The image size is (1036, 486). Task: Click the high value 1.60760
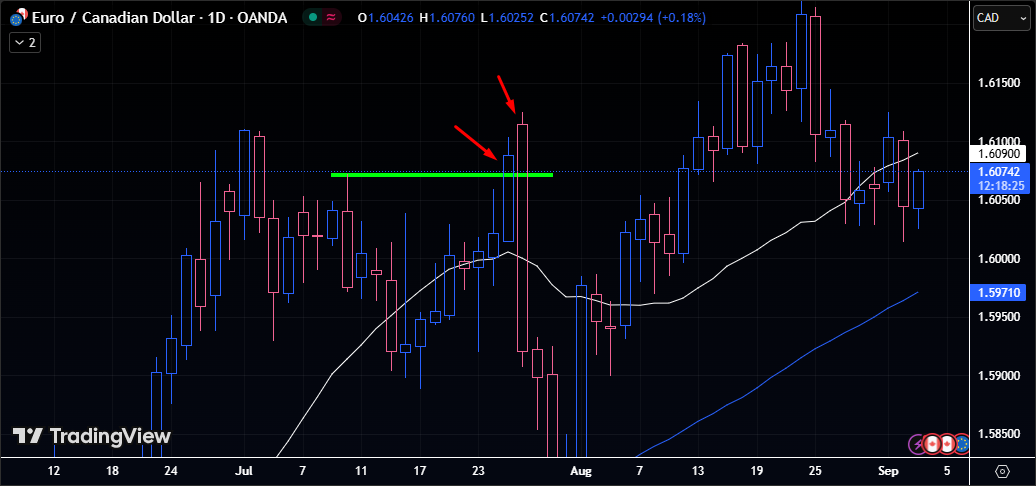(x=453, y=18)
